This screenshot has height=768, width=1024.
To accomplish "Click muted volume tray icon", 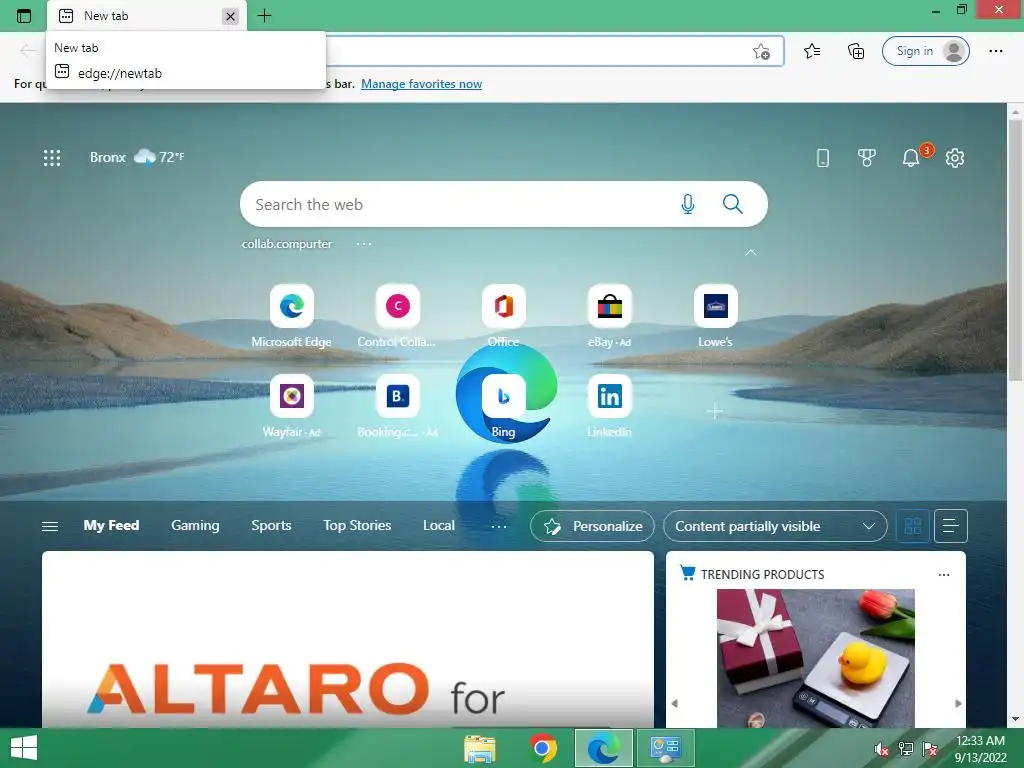I will pyautogui.click(x=881, y=749).
